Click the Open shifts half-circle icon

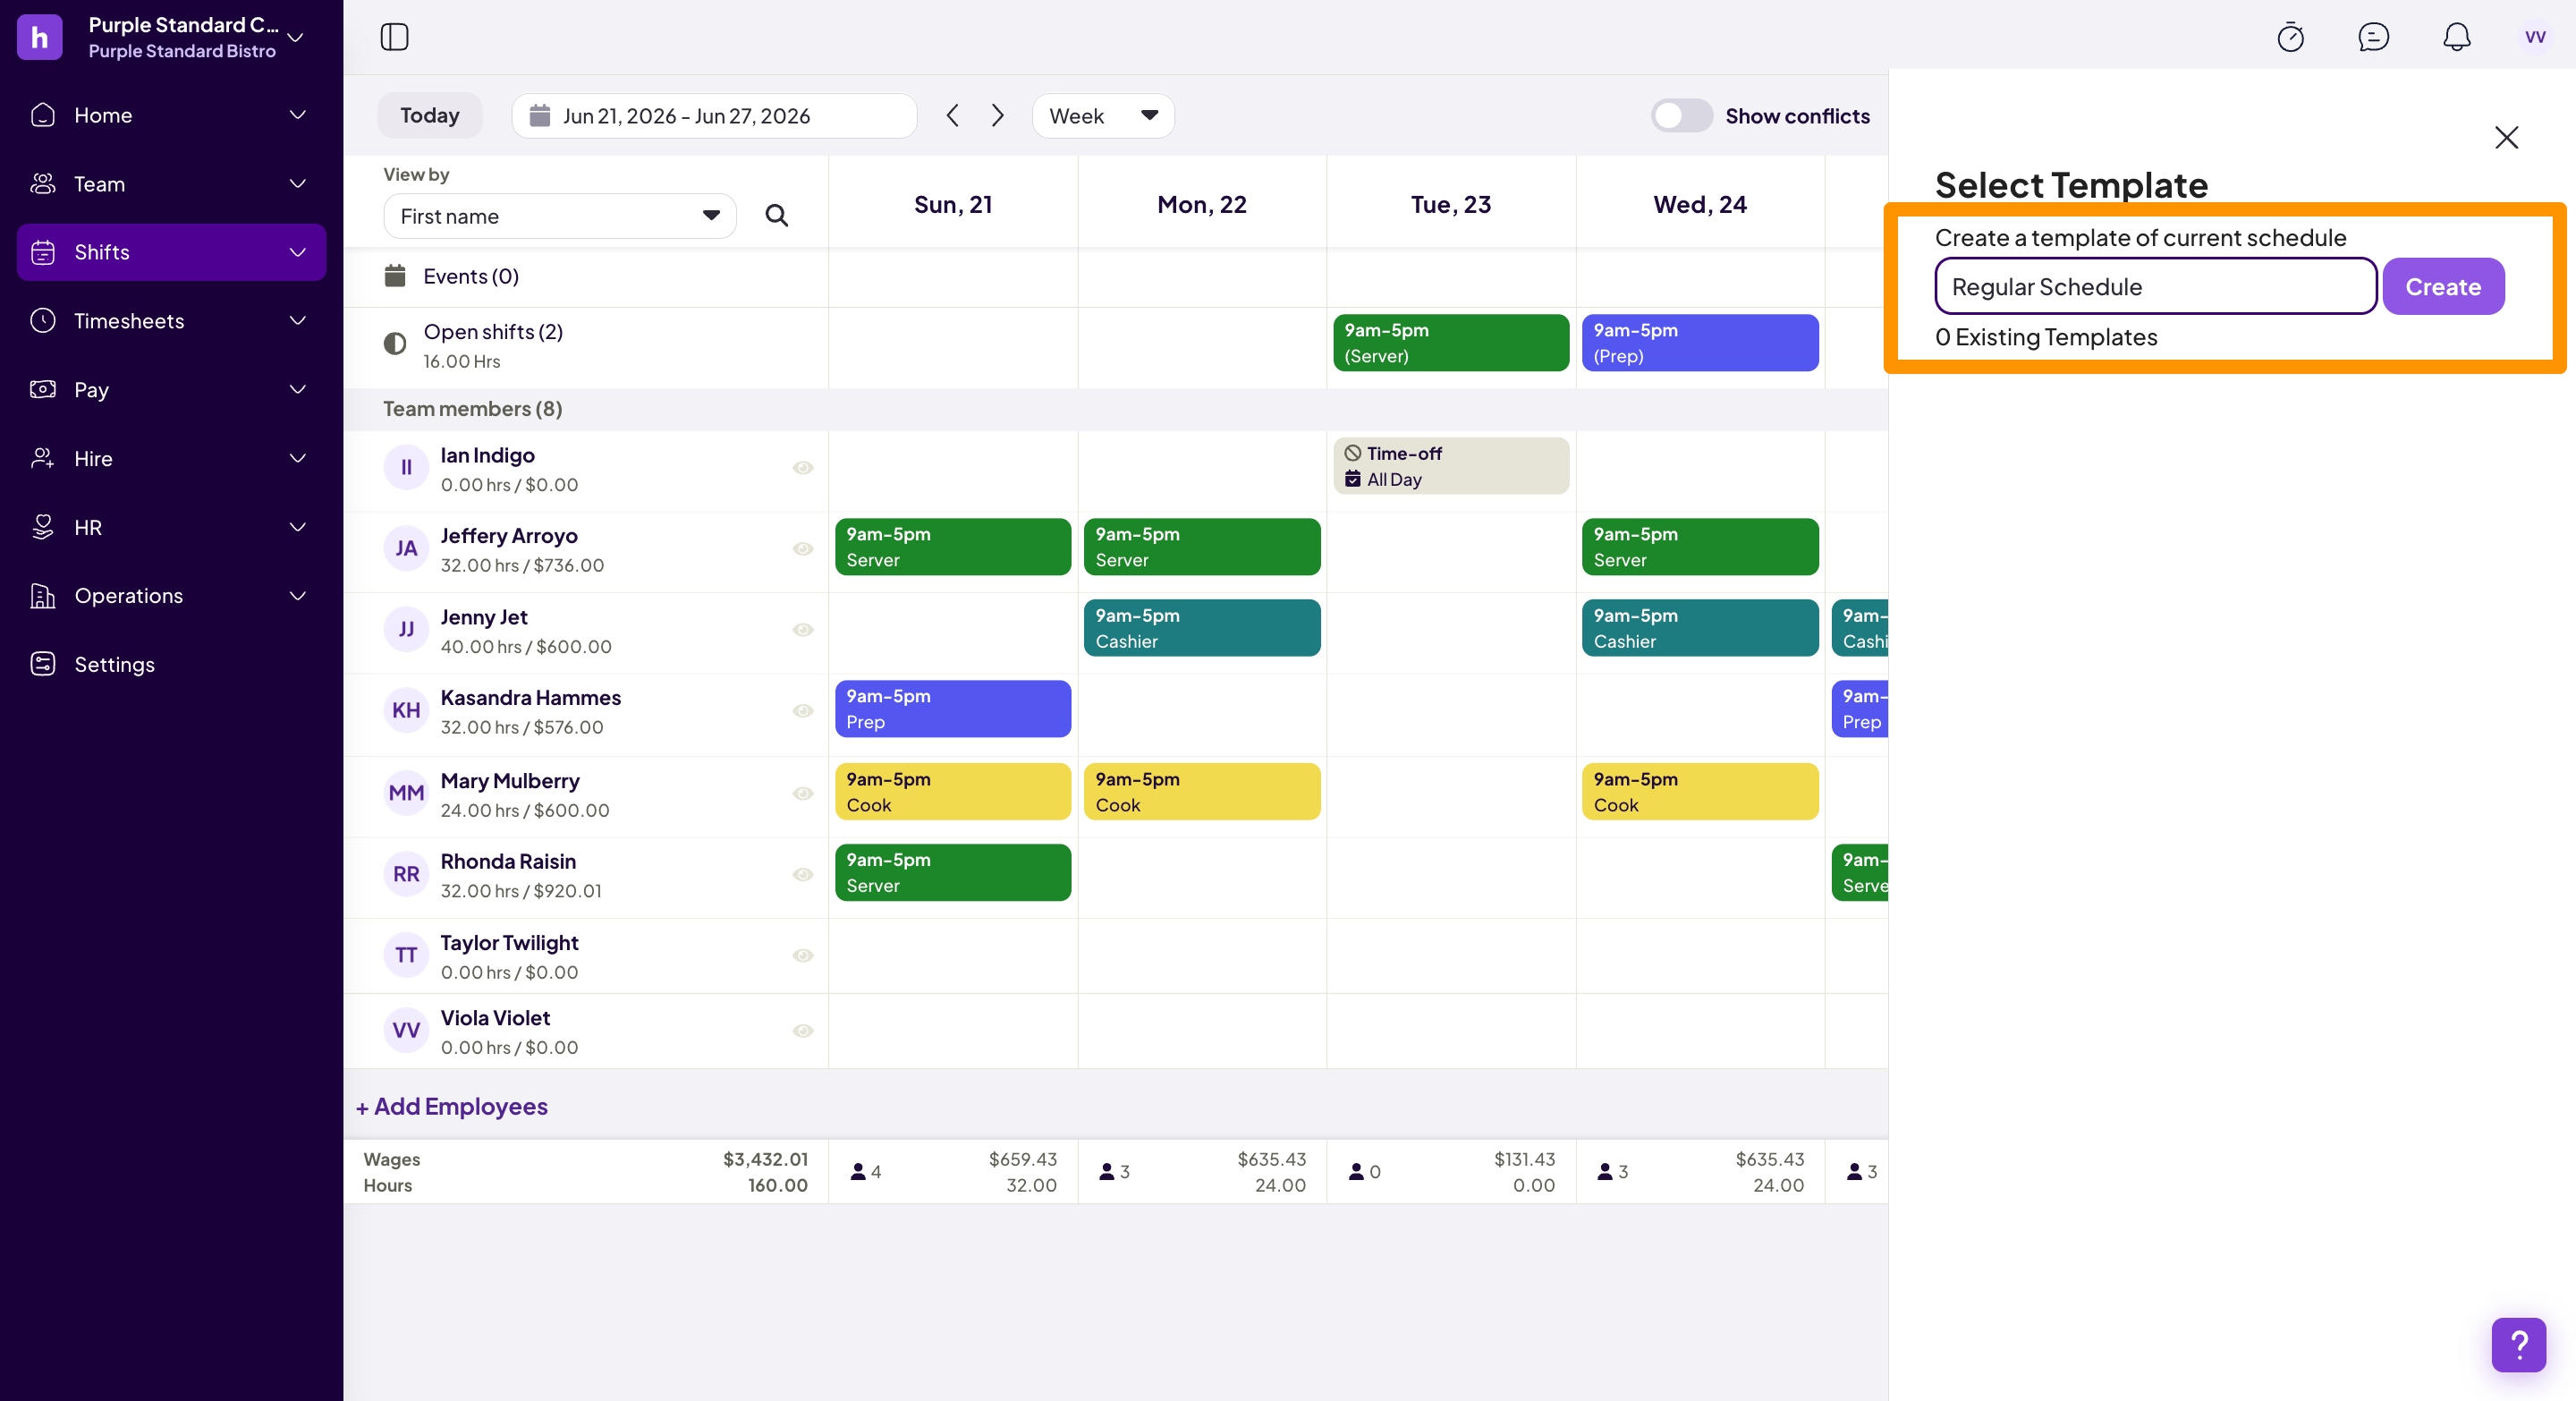tap(395, 343)
